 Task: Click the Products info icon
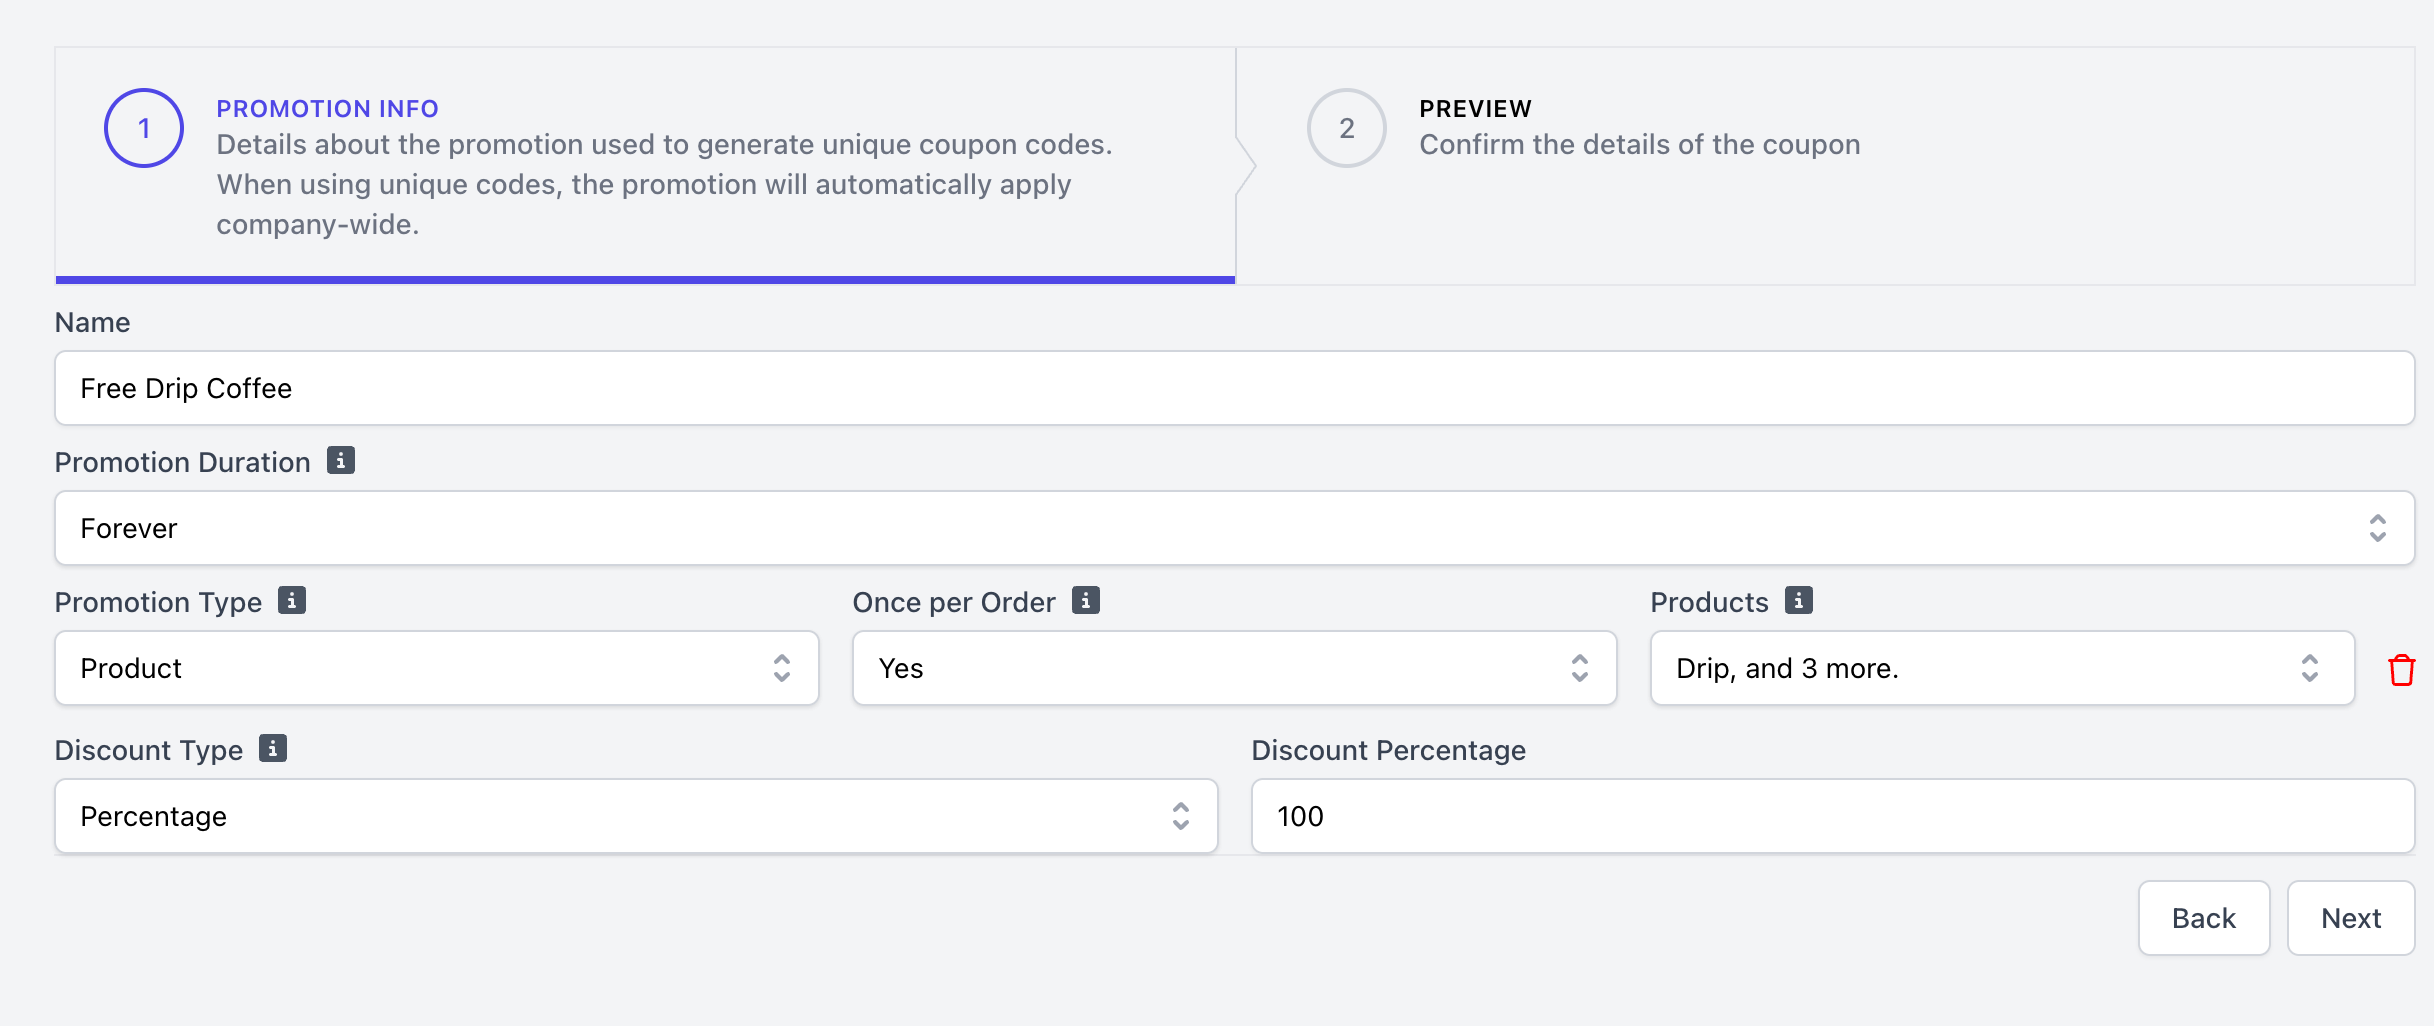(x=1799, y=601)
